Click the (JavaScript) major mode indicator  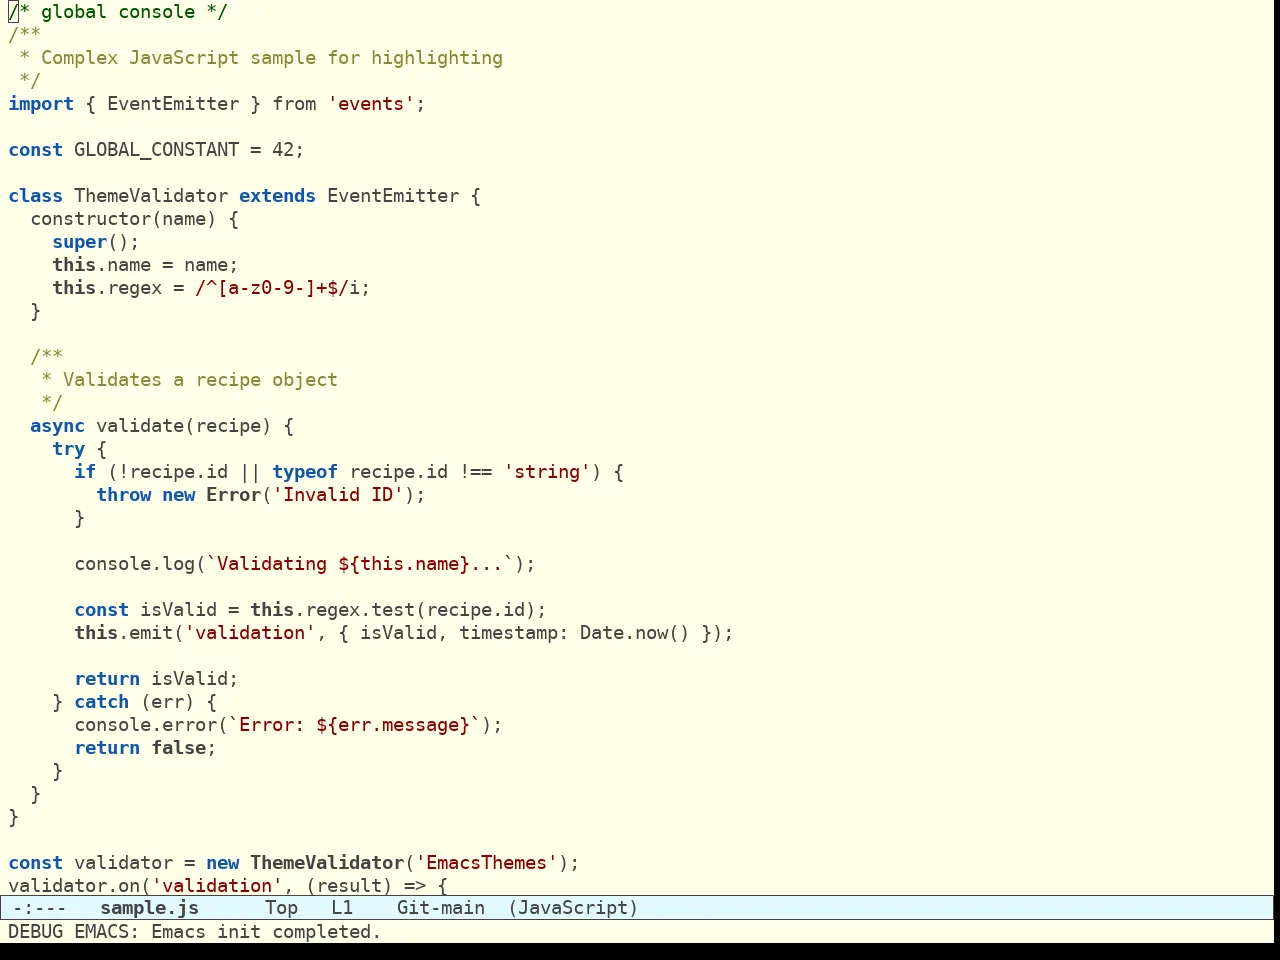[x=573, y=908]
